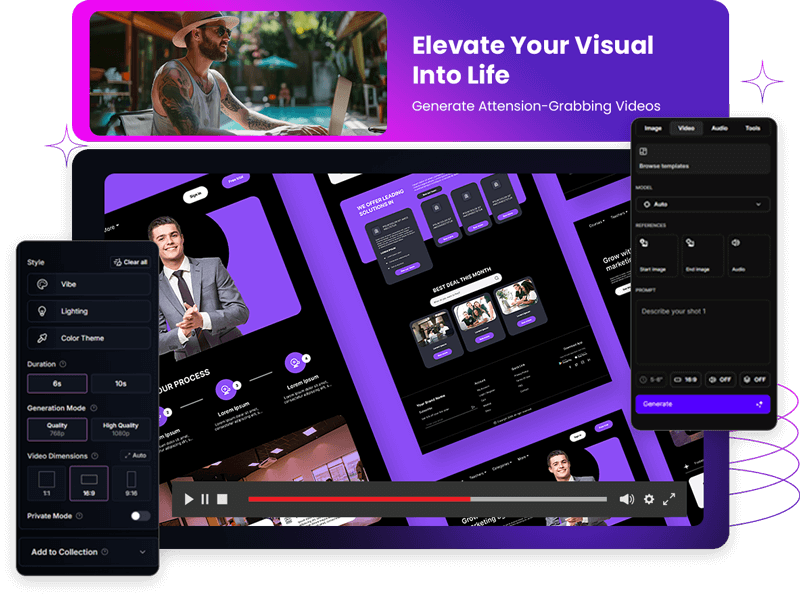Expand the Add to Collection section

pyautogui.click(x=88, y=552)
